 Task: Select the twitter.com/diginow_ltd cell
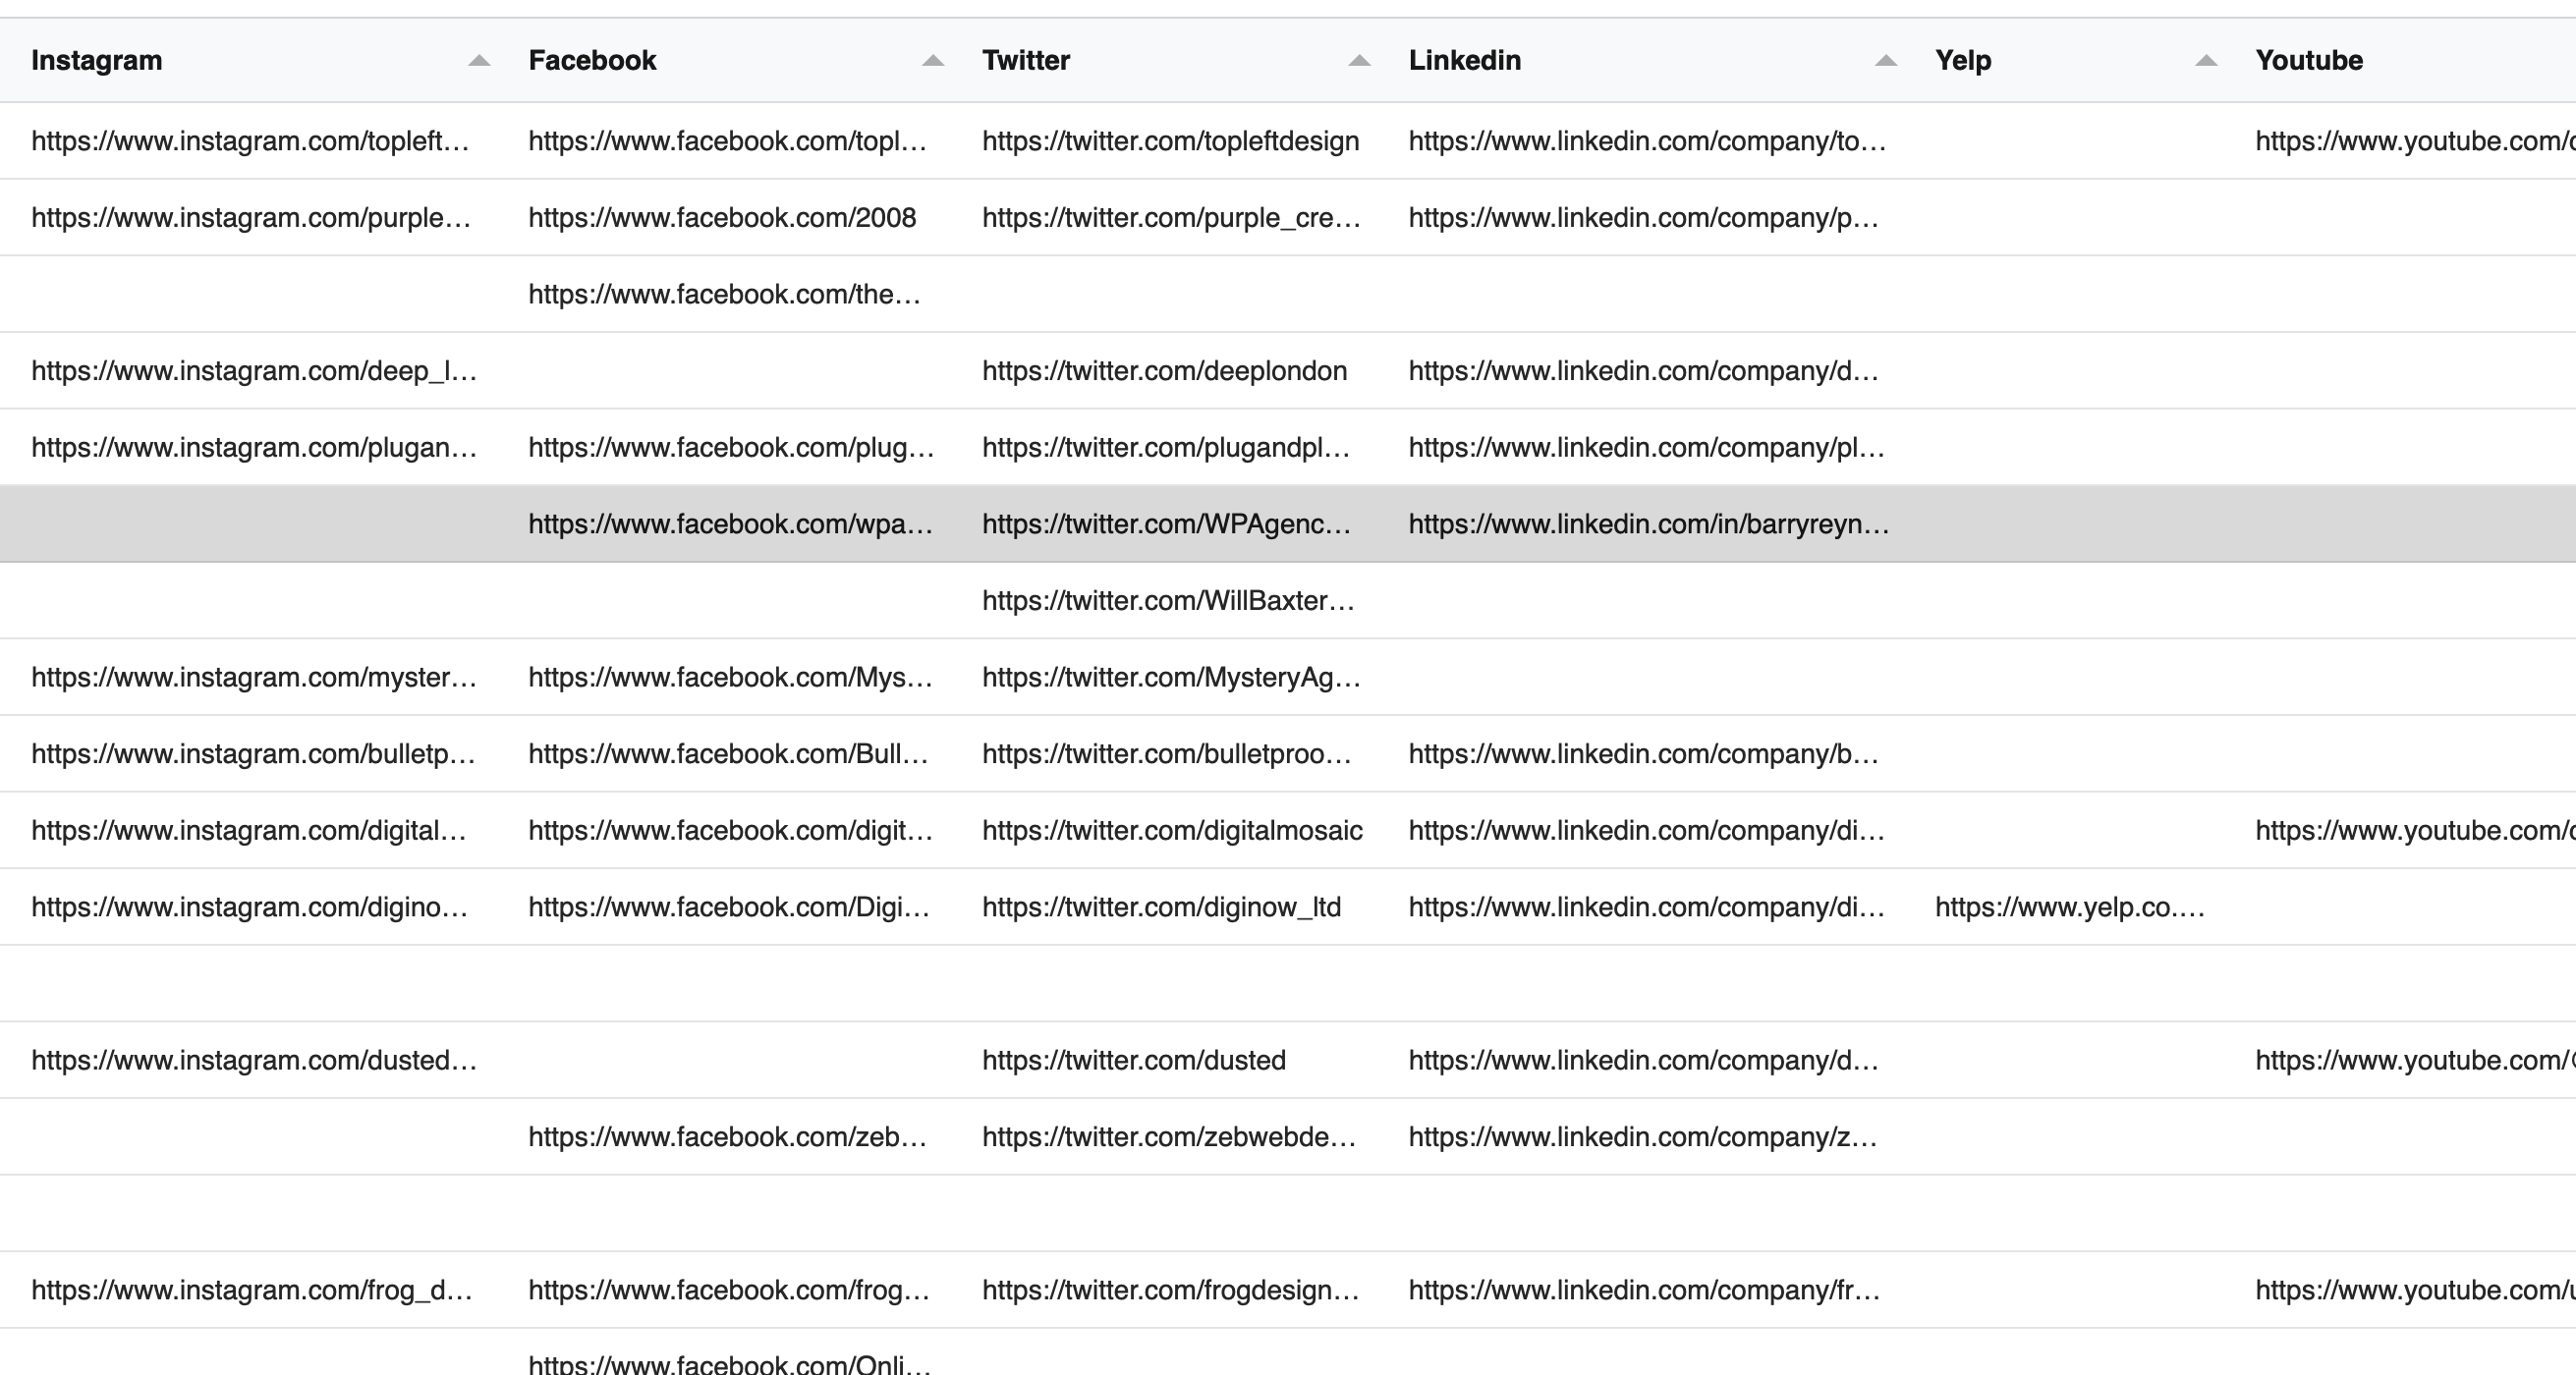pos(1161,907)
